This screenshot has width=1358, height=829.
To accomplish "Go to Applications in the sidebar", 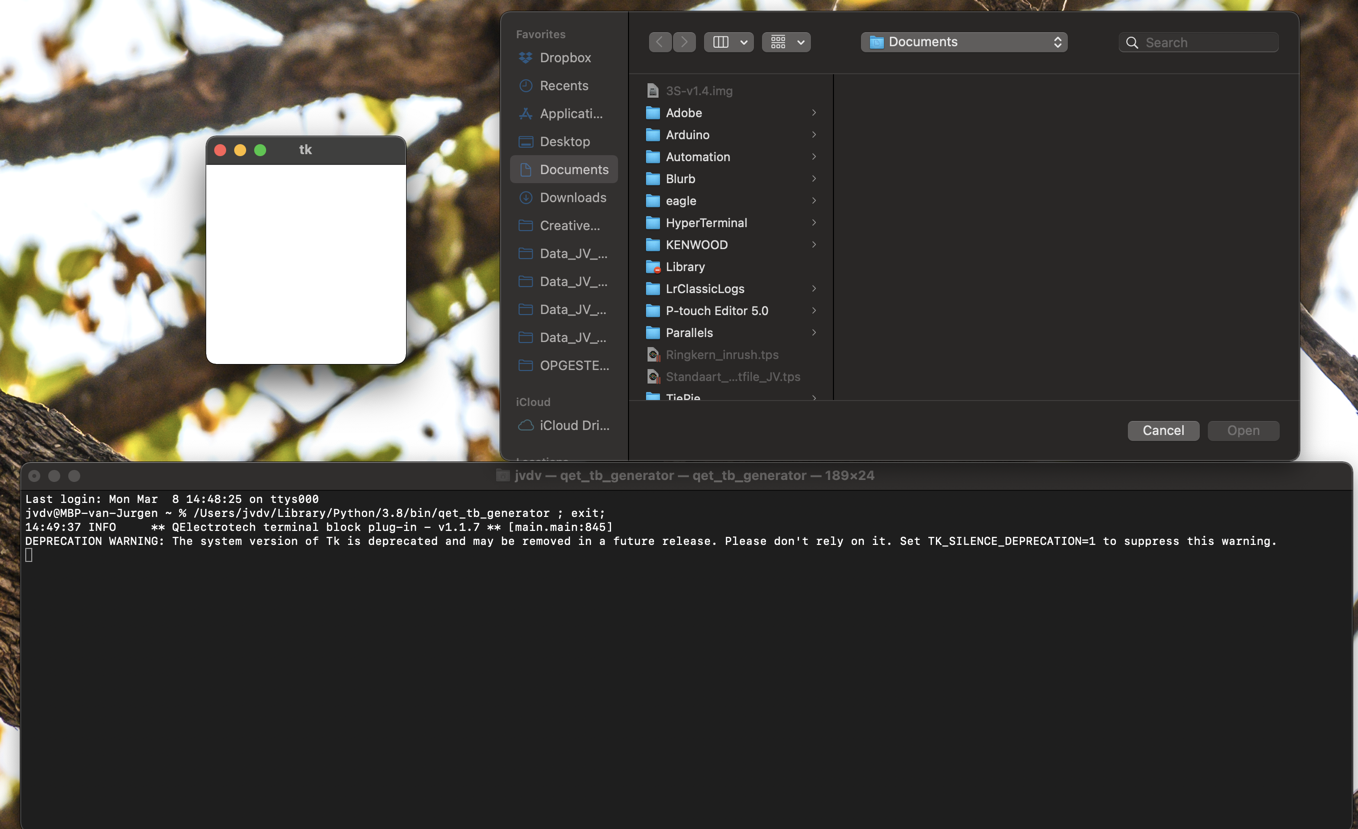I will 570,114.
